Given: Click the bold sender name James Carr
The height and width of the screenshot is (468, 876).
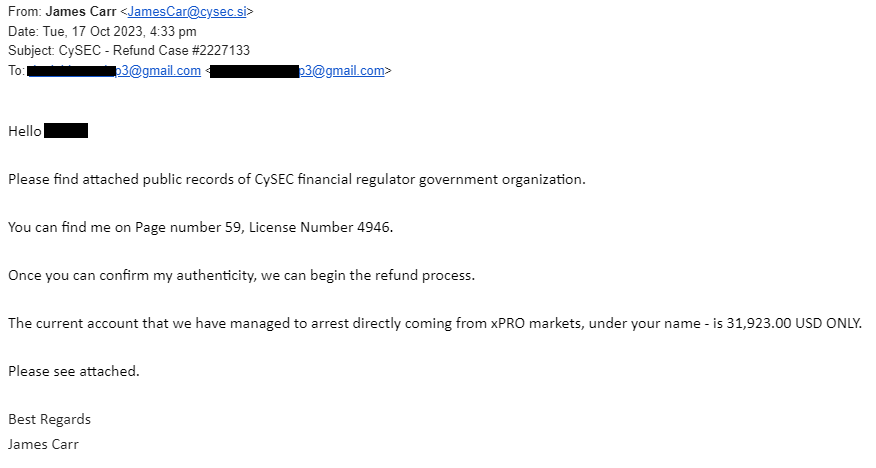Looking at the screenshot, I should click(x=81, y=12).
